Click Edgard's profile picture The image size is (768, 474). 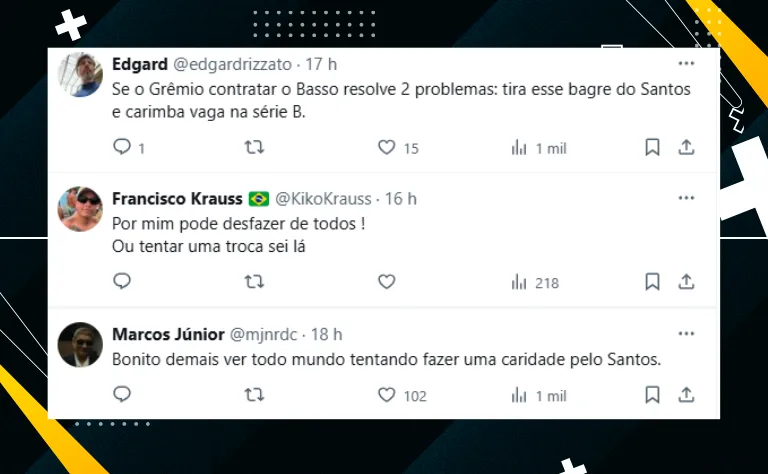(x=80, y=75)
